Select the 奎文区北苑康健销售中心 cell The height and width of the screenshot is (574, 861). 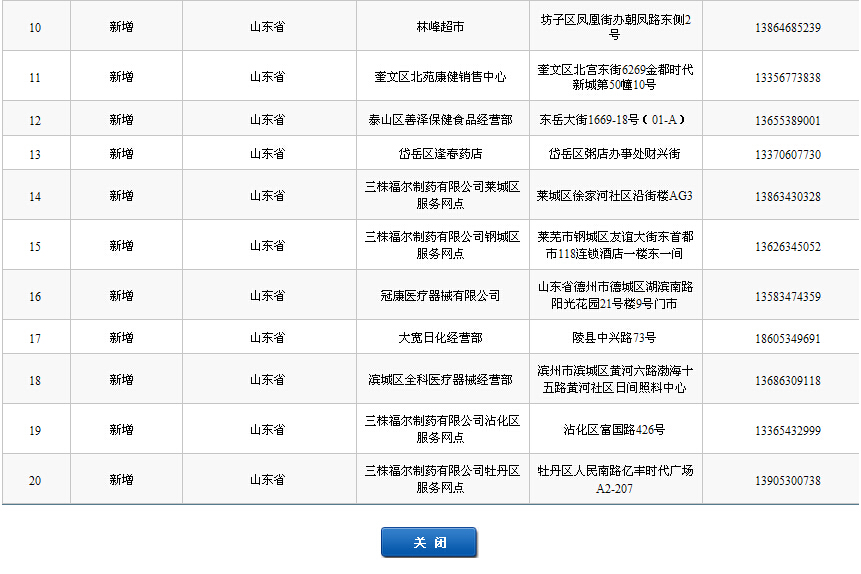pos(441,77)
